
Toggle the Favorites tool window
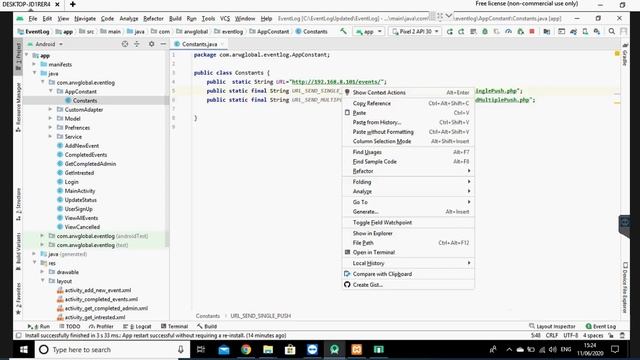(18, 298)
